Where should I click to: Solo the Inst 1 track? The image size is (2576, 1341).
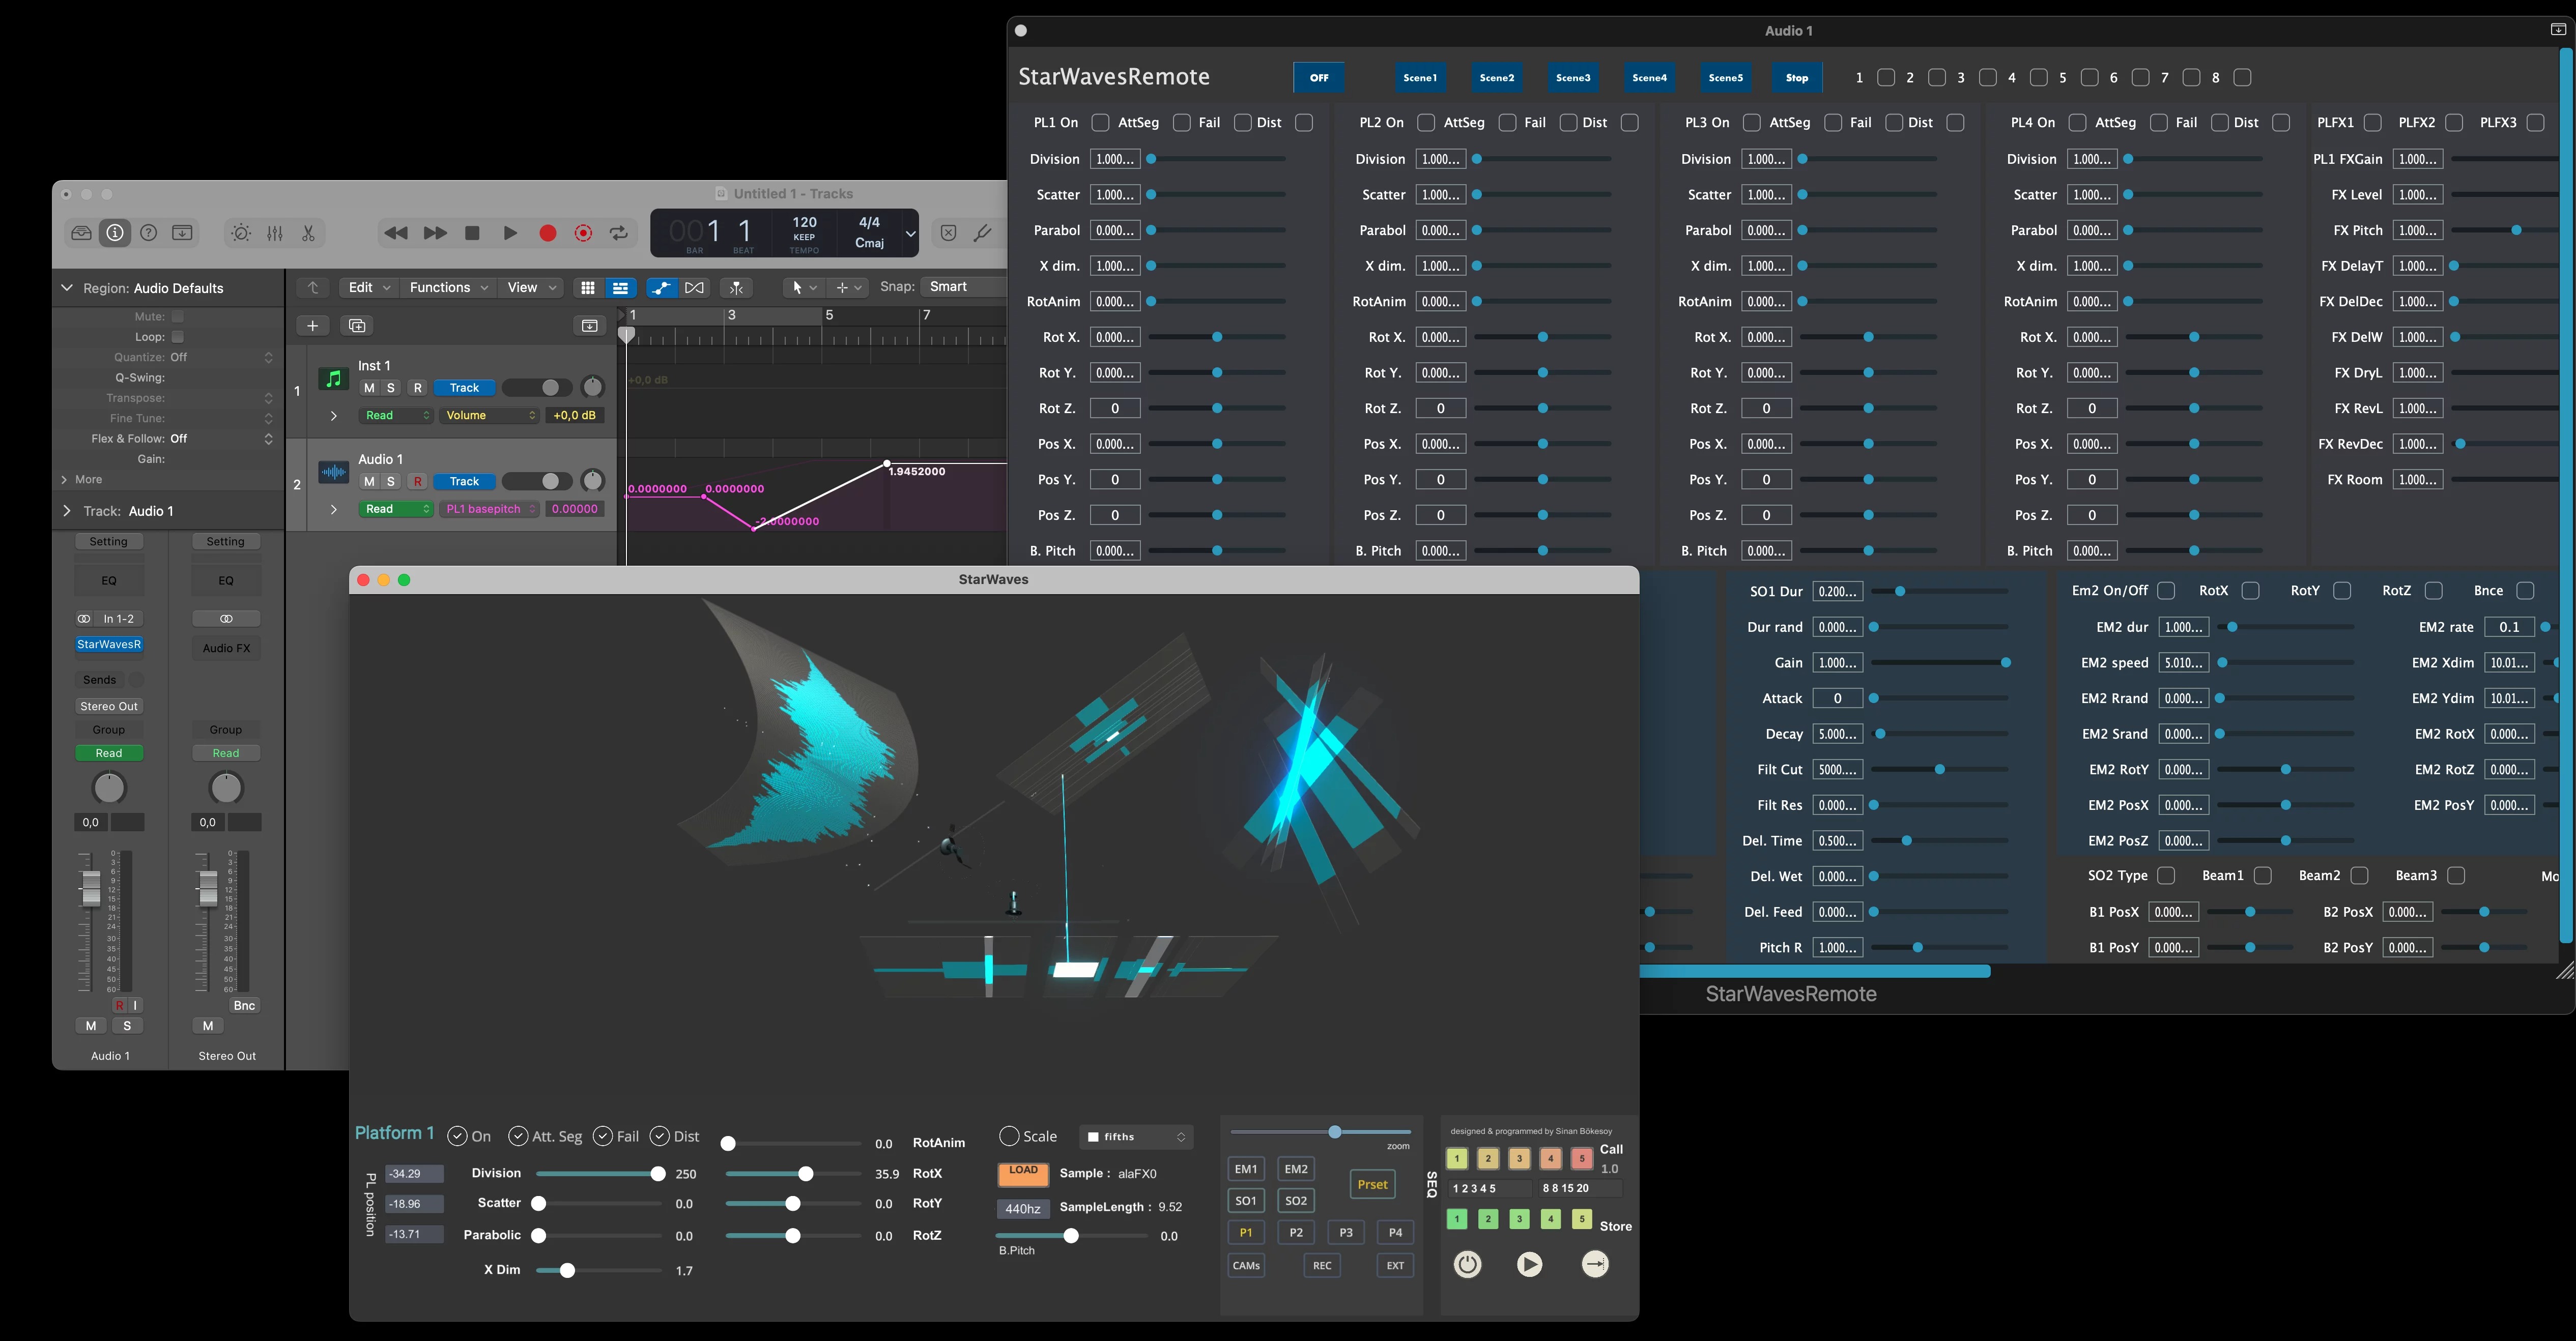click(x=391, y=388)
